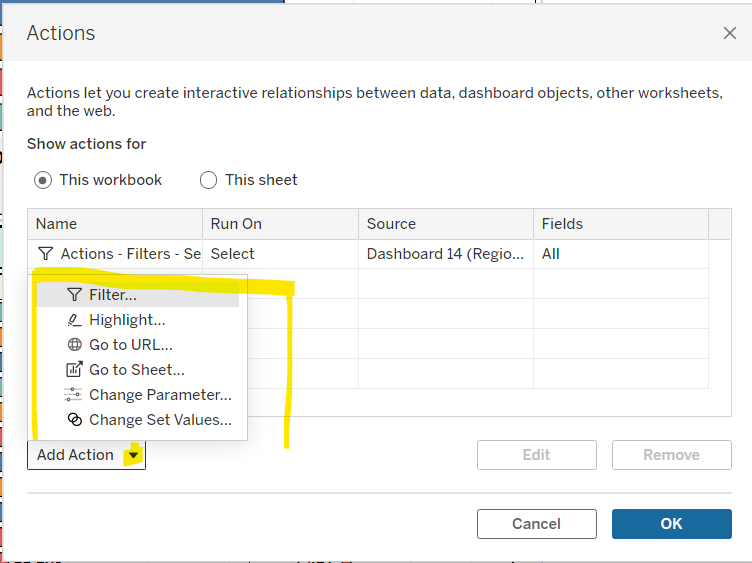752x563 pixels.
Task: Click the Change Parameter sliders icon
Action: click(73, 395)
